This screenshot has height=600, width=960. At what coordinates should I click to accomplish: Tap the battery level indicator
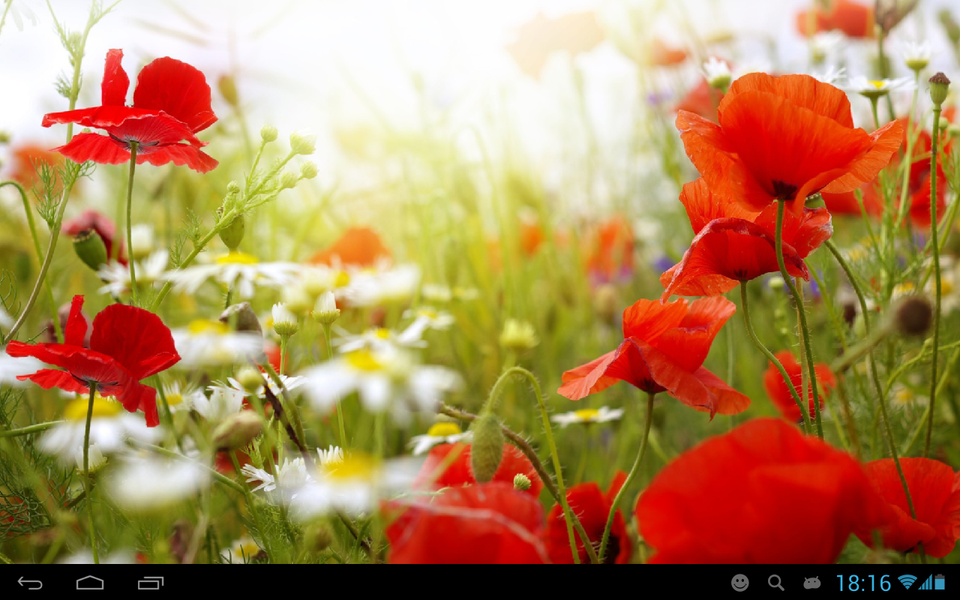tap(939, 582)
